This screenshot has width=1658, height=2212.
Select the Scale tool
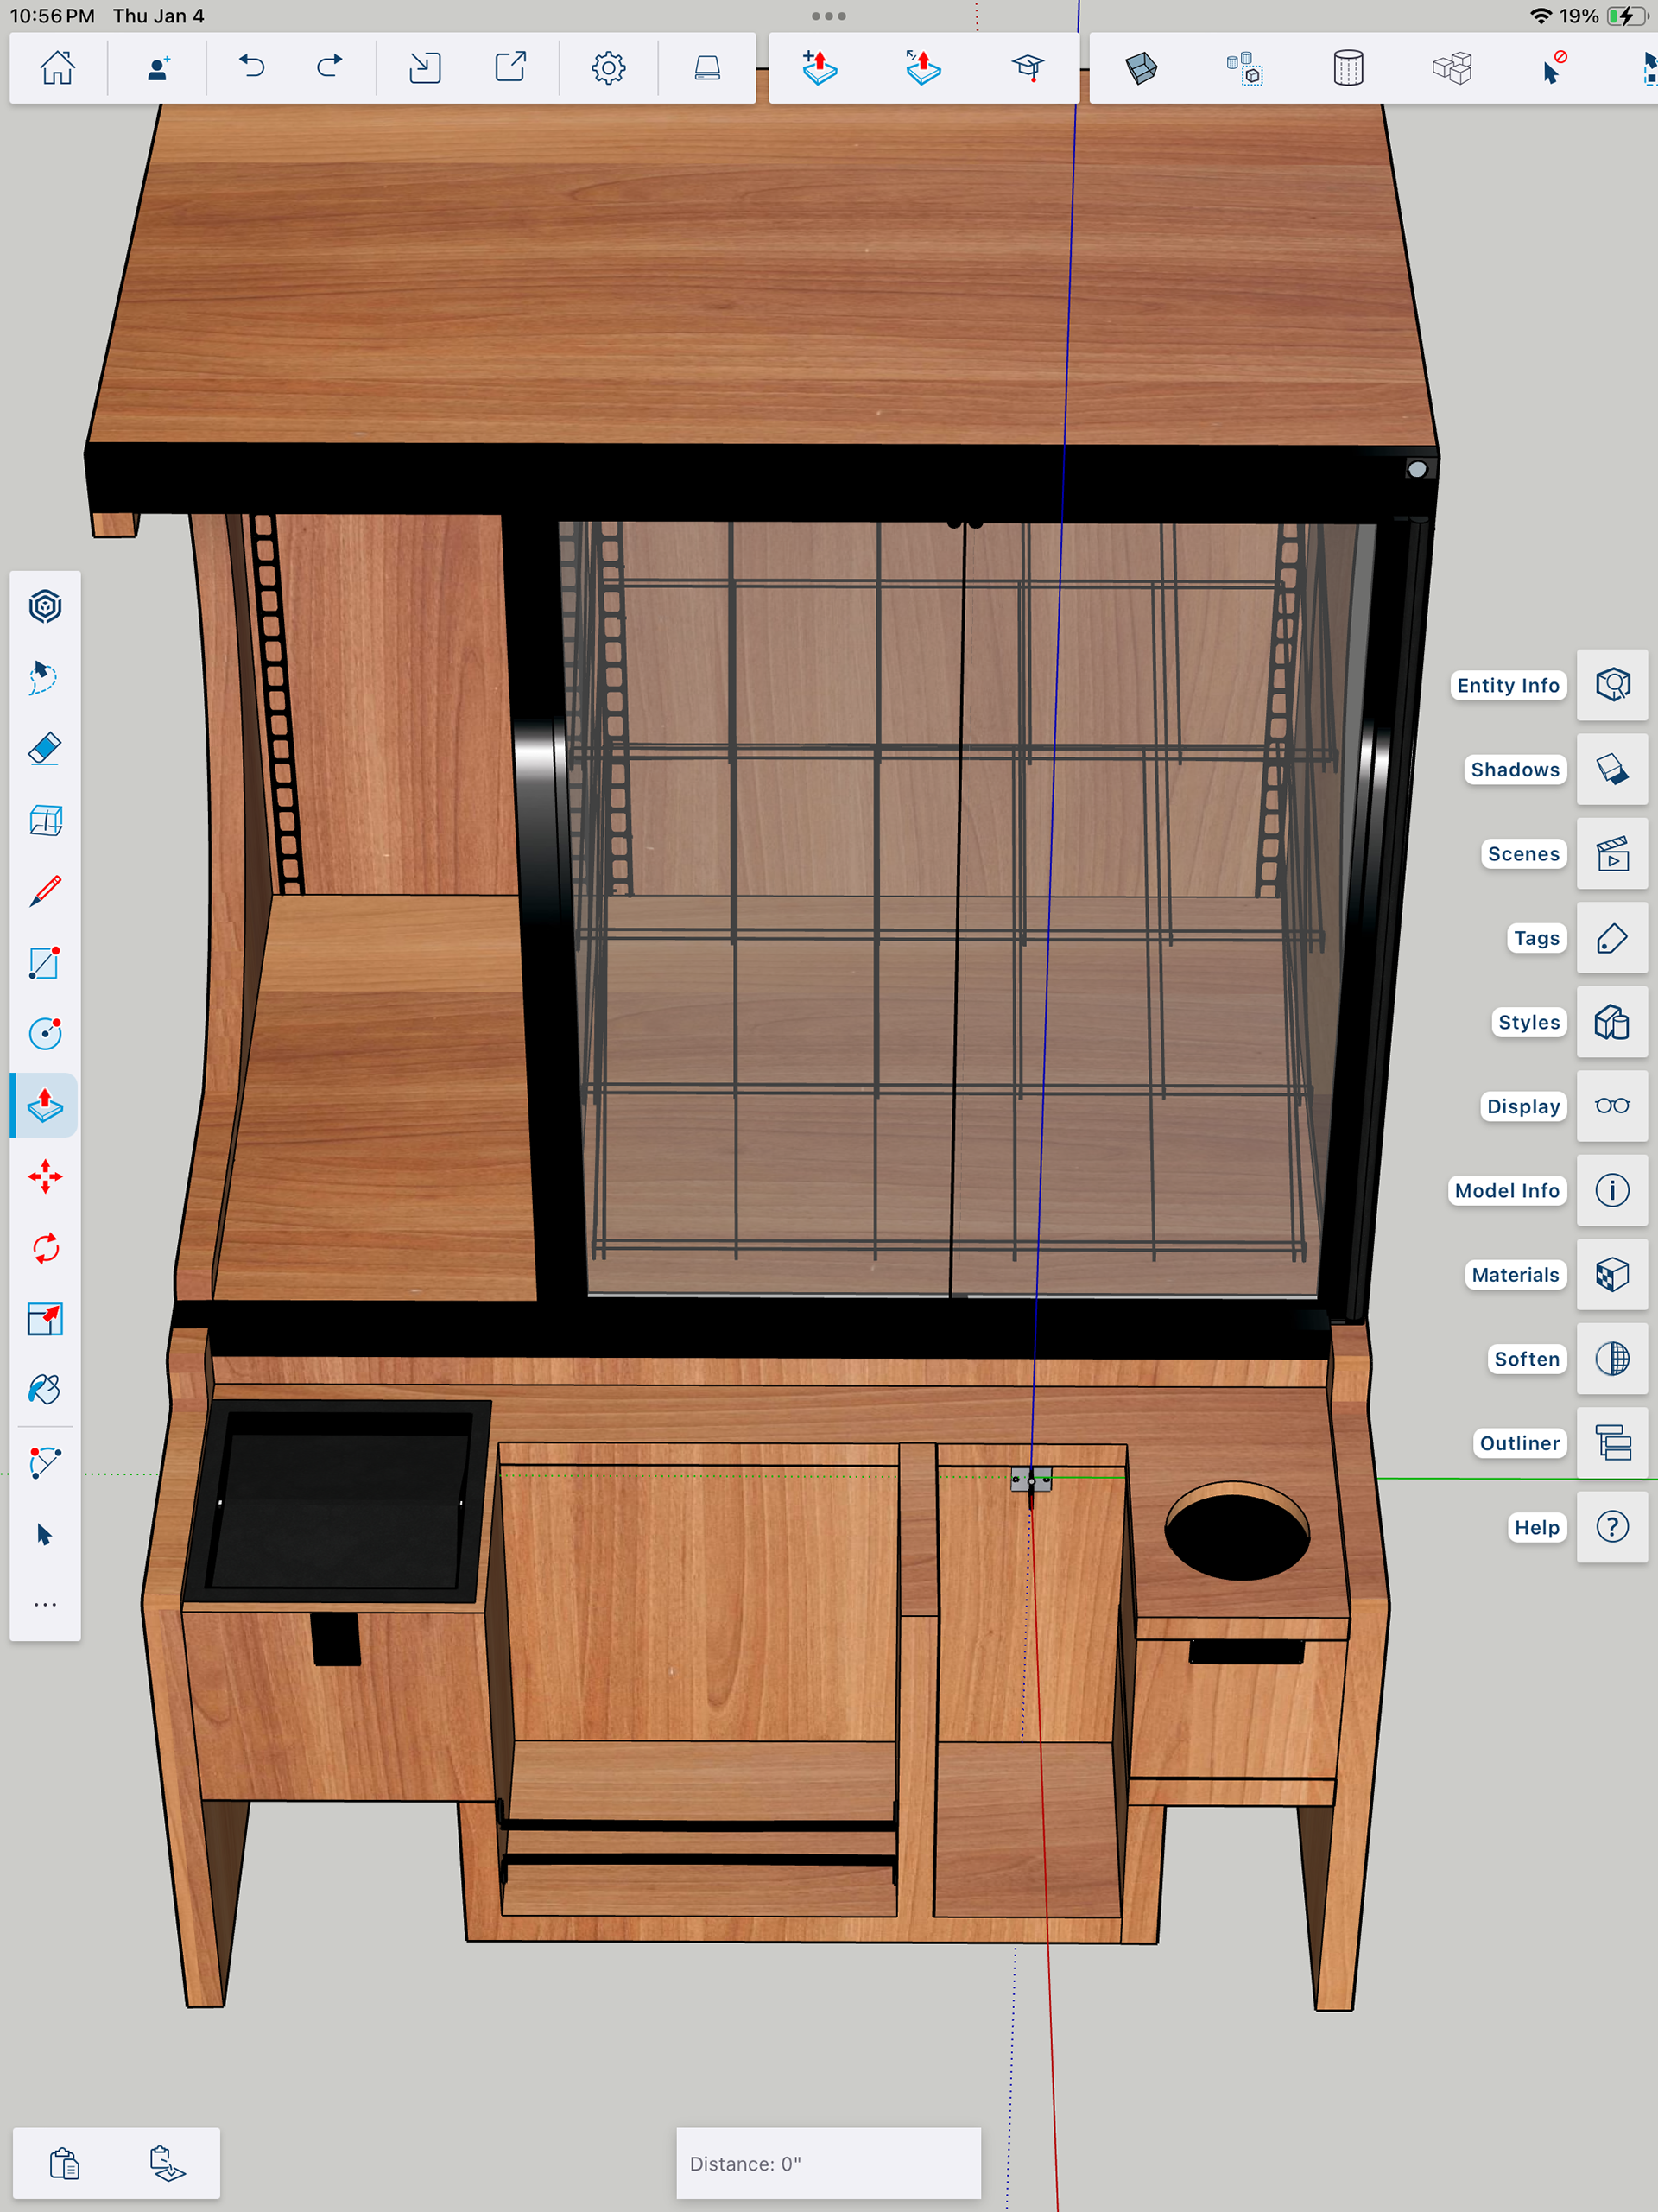(45, 1319)
